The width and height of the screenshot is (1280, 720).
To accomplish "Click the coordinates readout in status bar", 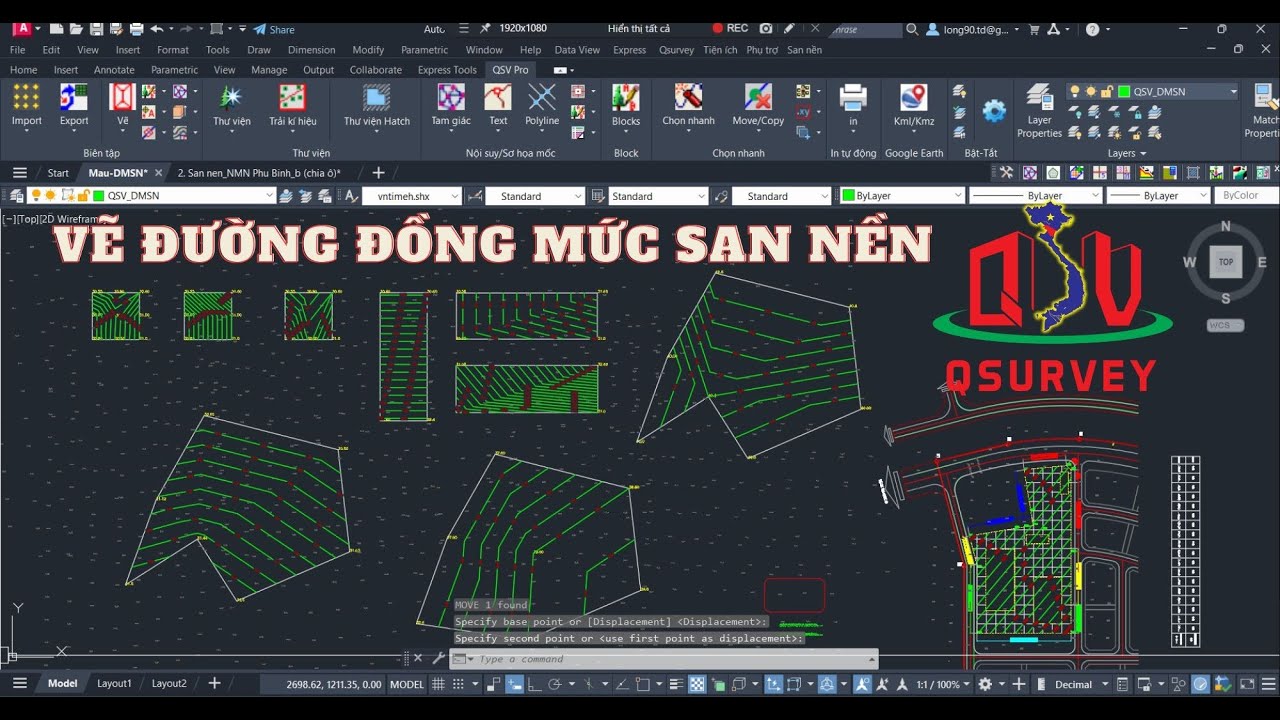I will tap(334, 684).
